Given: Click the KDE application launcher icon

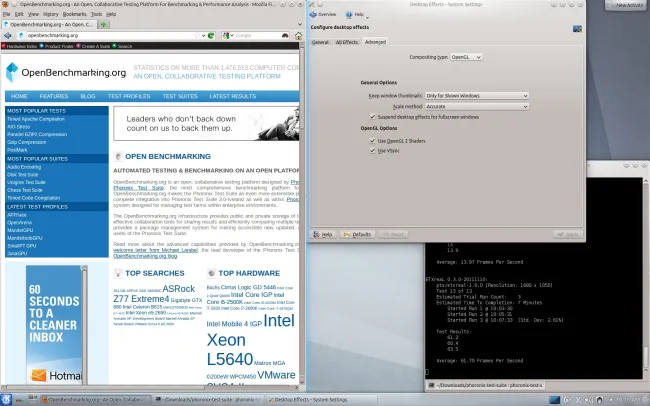Looking at the screenshot, I should (8, 399).
